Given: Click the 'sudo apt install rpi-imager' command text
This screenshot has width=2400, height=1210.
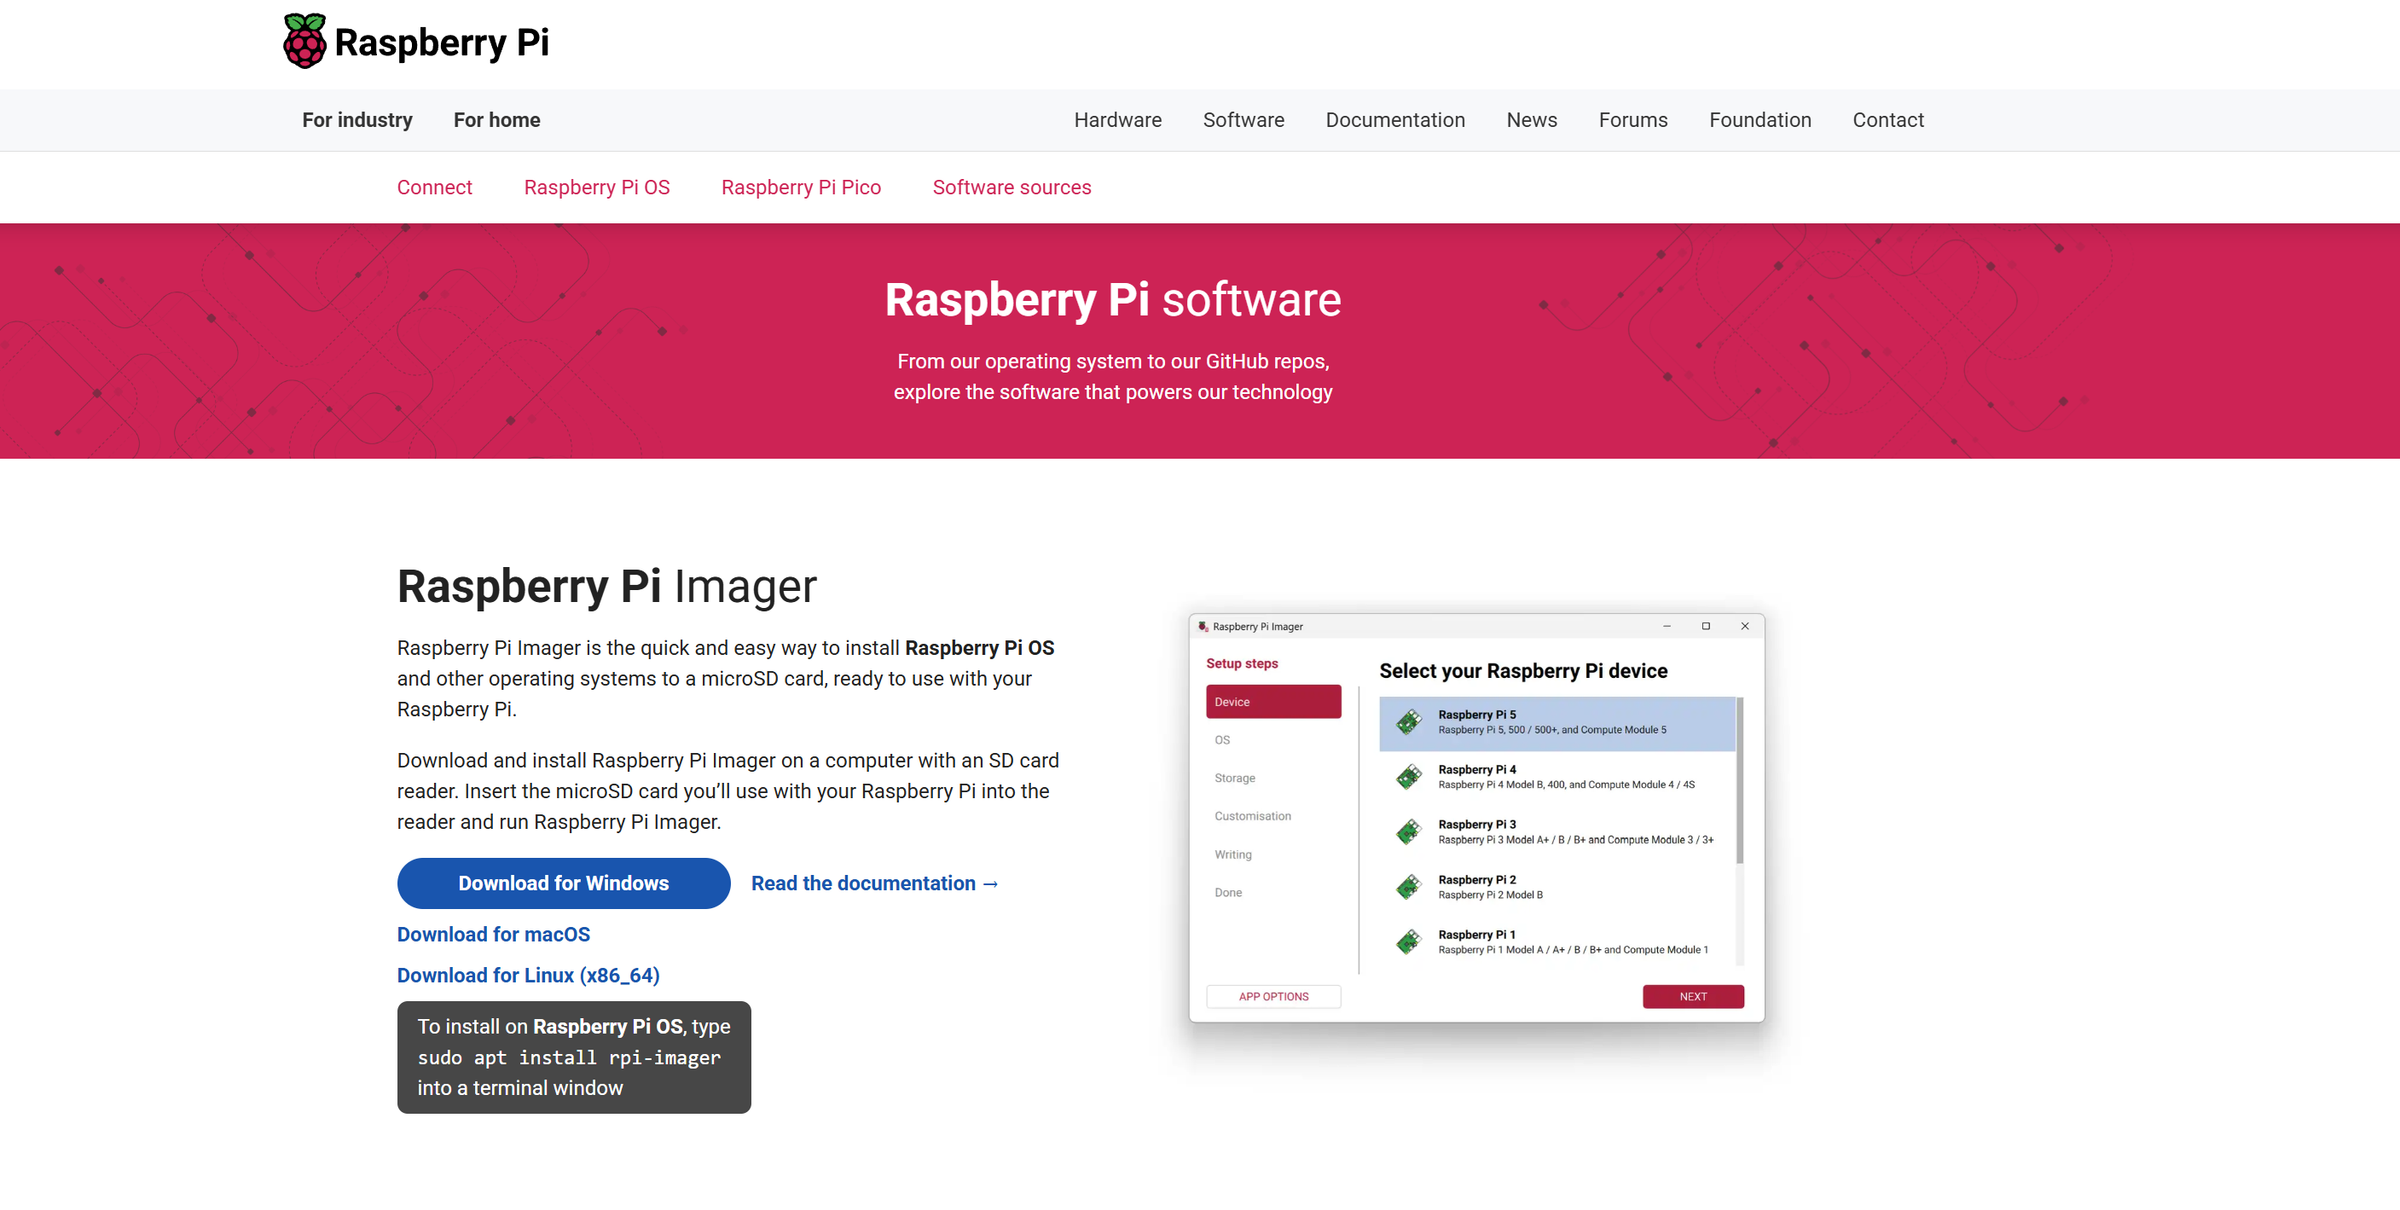Looking at the screenshot, I should coord(569,1057).
